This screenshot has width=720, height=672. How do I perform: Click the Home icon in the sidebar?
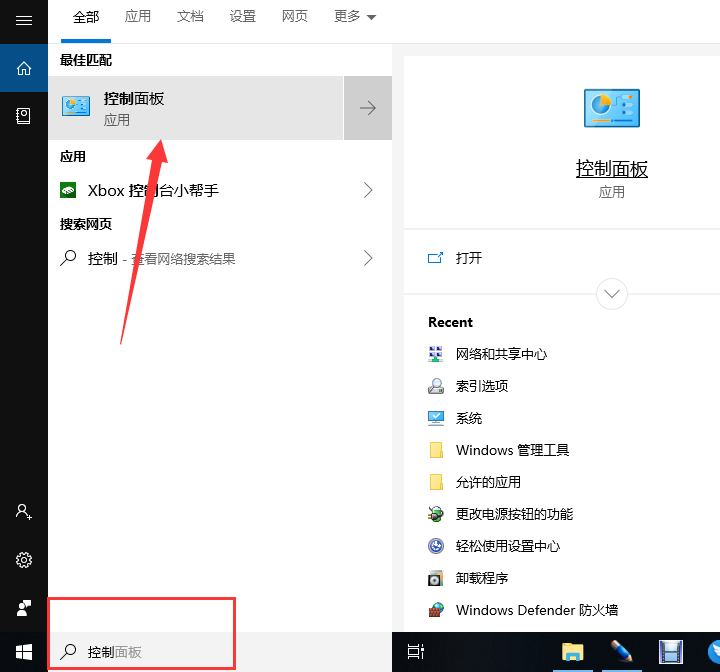click(24, 68)
